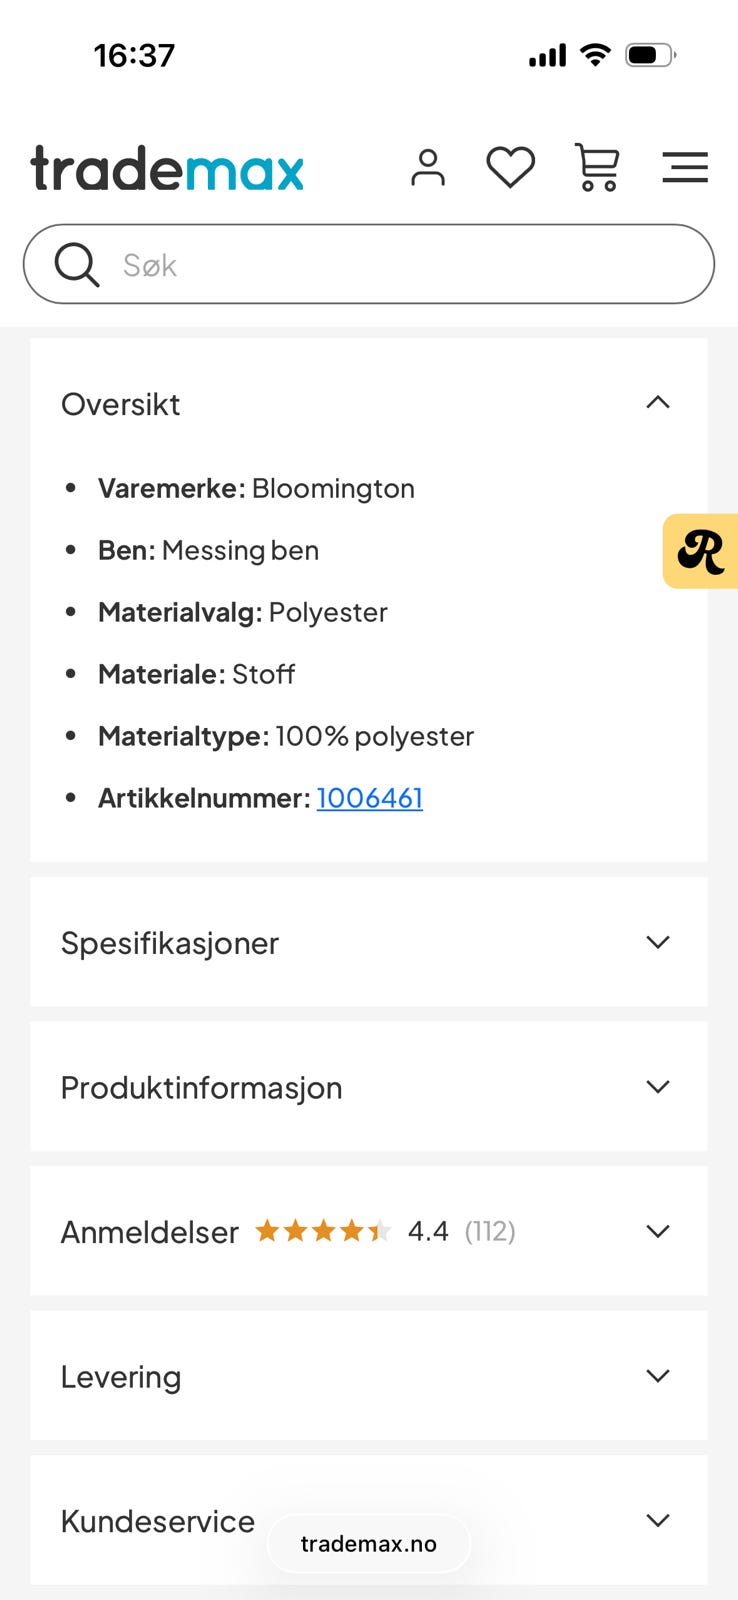
Task: Expand the Spesifikasjoner chevron
Action: 657,942
